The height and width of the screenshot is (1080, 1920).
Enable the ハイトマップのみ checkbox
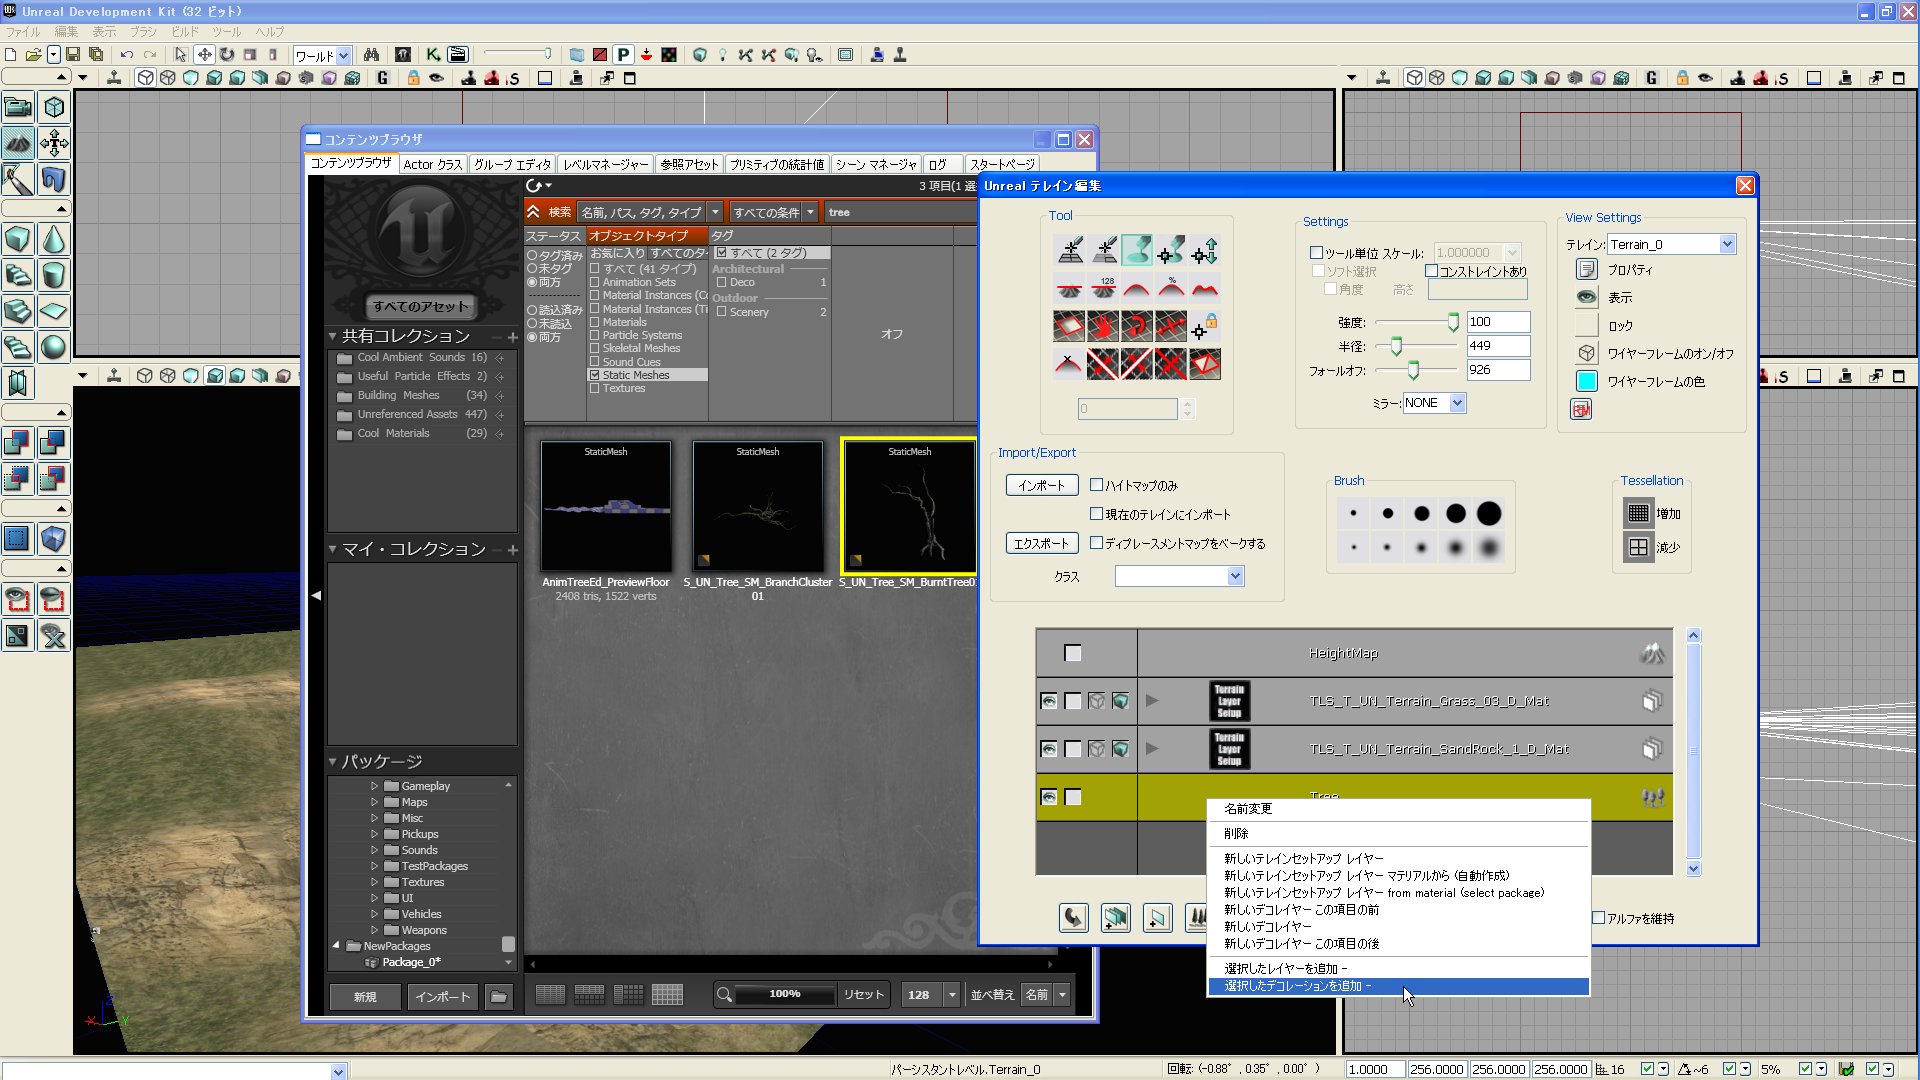point(1097,485)
